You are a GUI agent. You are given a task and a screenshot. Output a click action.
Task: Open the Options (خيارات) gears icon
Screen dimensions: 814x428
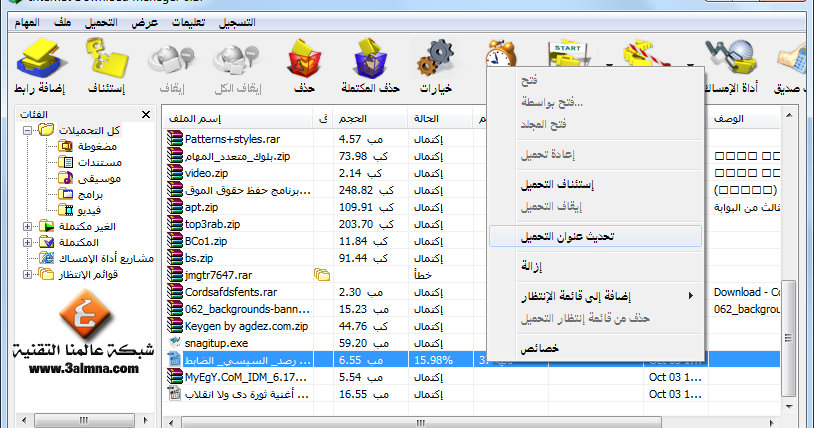point(436,58)
